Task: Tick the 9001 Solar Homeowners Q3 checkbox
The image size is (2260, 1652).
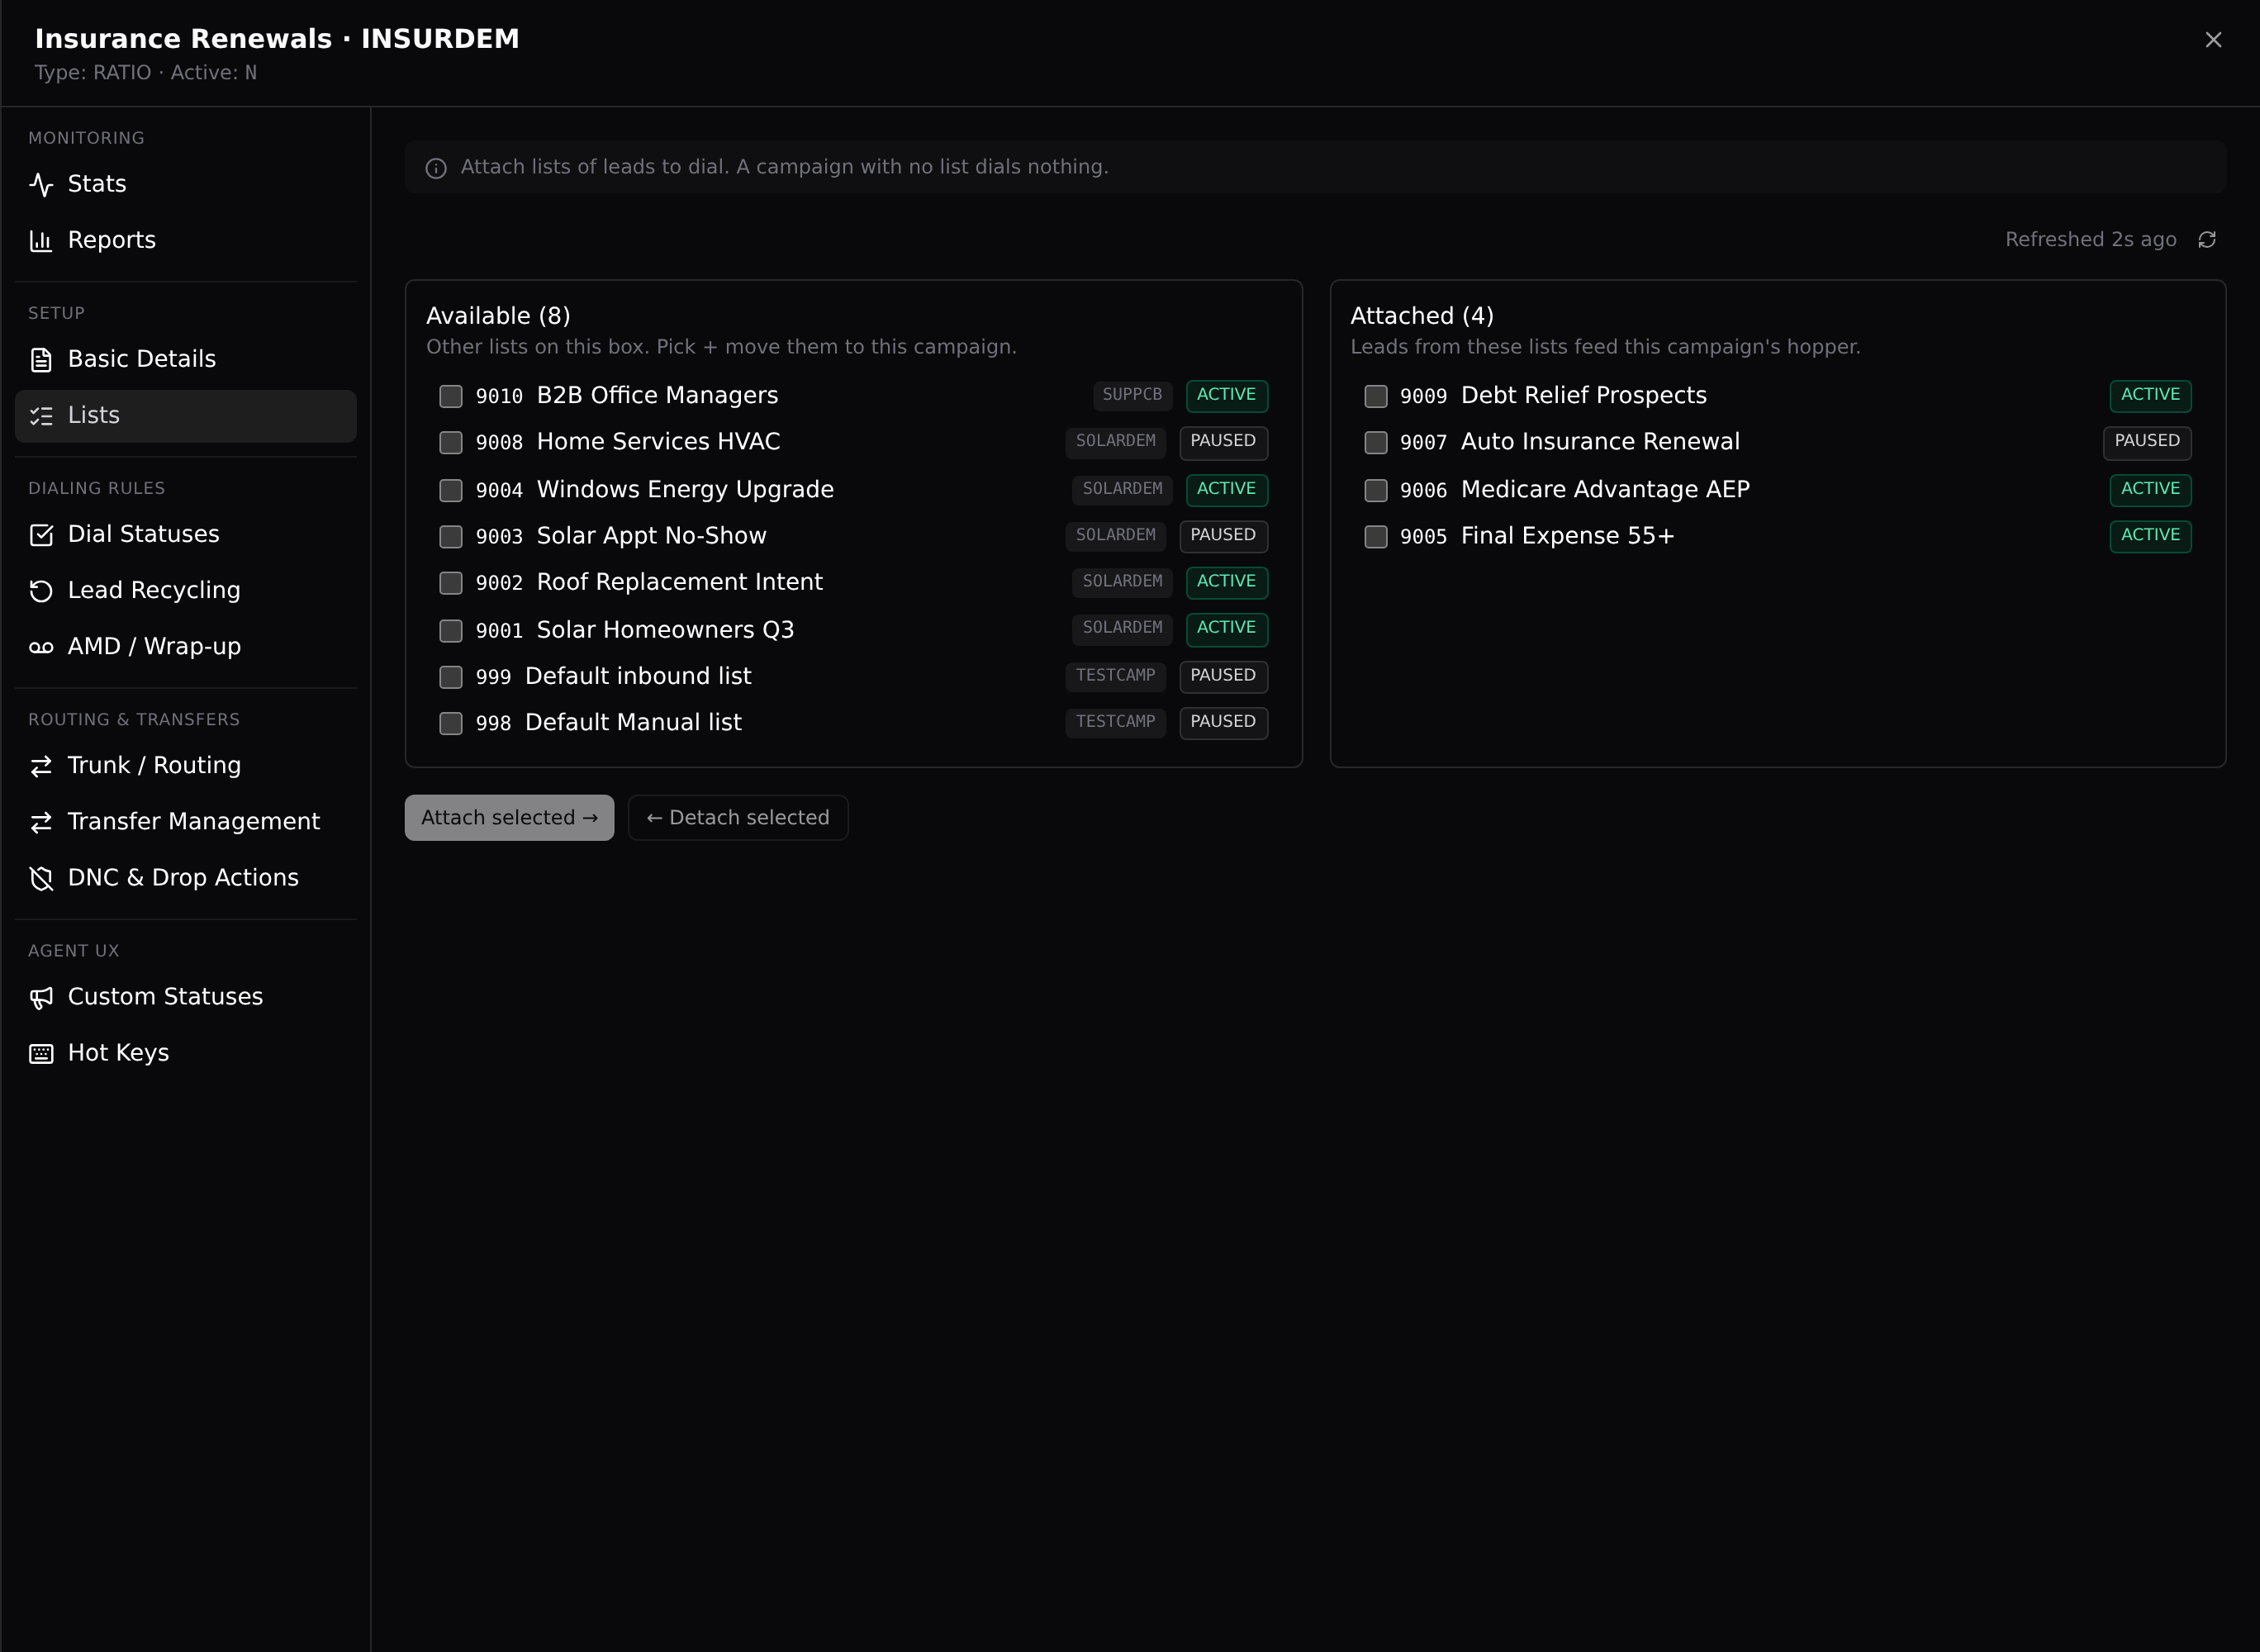Action: pyautogui.click(x=451, y=631)
